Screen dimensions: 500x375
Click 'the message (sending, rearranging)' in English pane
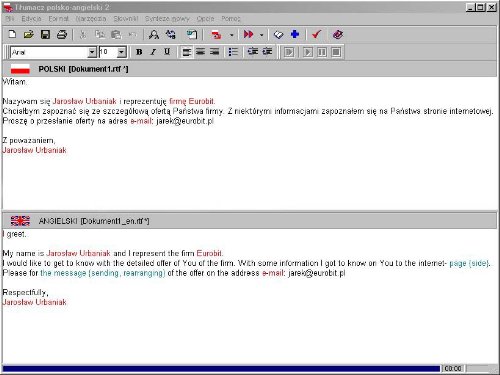click(103, 273)
